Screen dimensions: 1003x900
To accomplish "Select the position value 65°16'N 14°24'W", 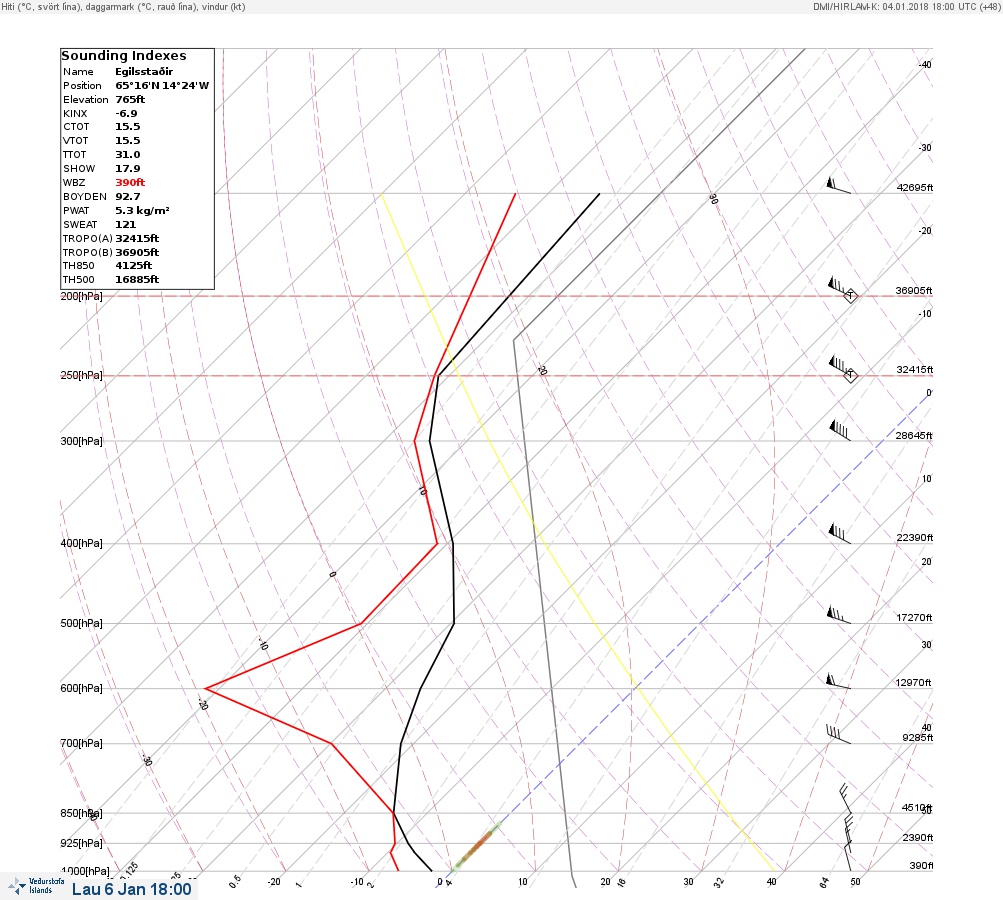I will (162, 86).
